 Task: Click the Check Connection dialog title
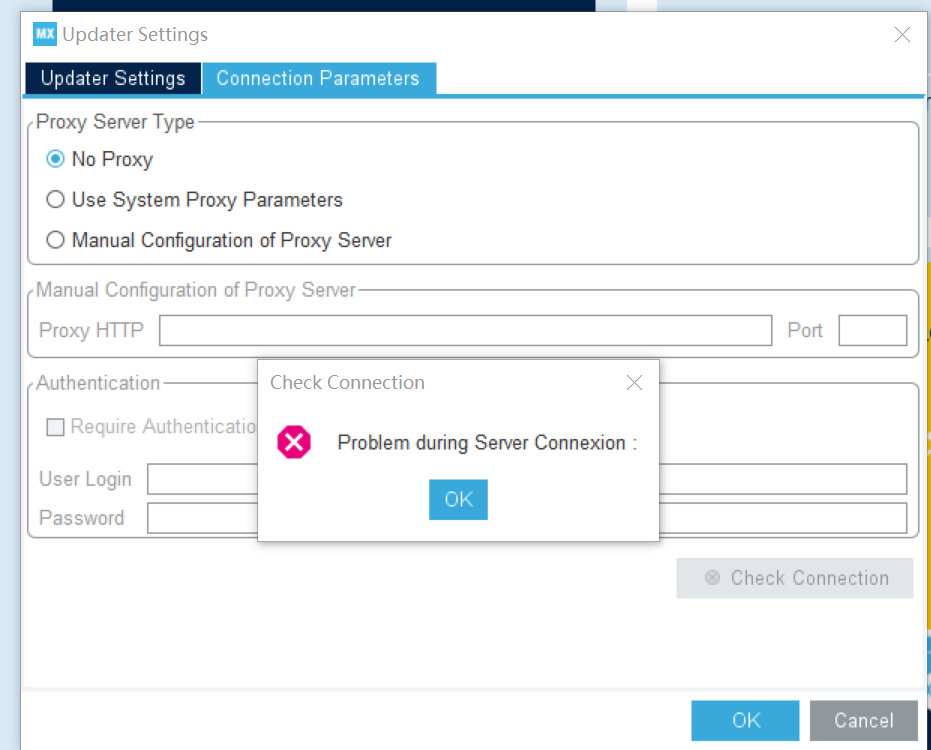click(347, 382)
